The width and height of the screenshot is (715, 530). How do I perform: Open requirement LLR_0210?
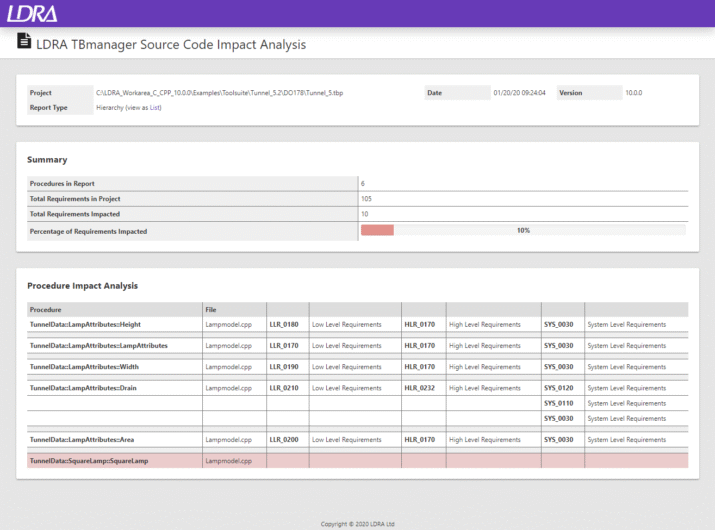click(x=284, y=388)
